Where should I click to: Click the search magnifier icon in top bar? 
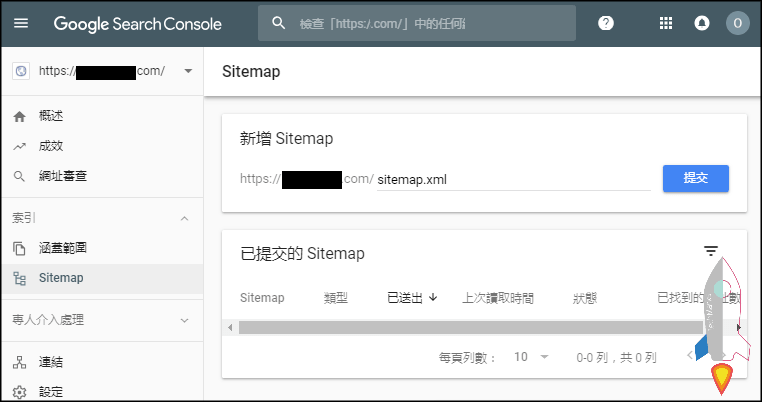point(279,23)
